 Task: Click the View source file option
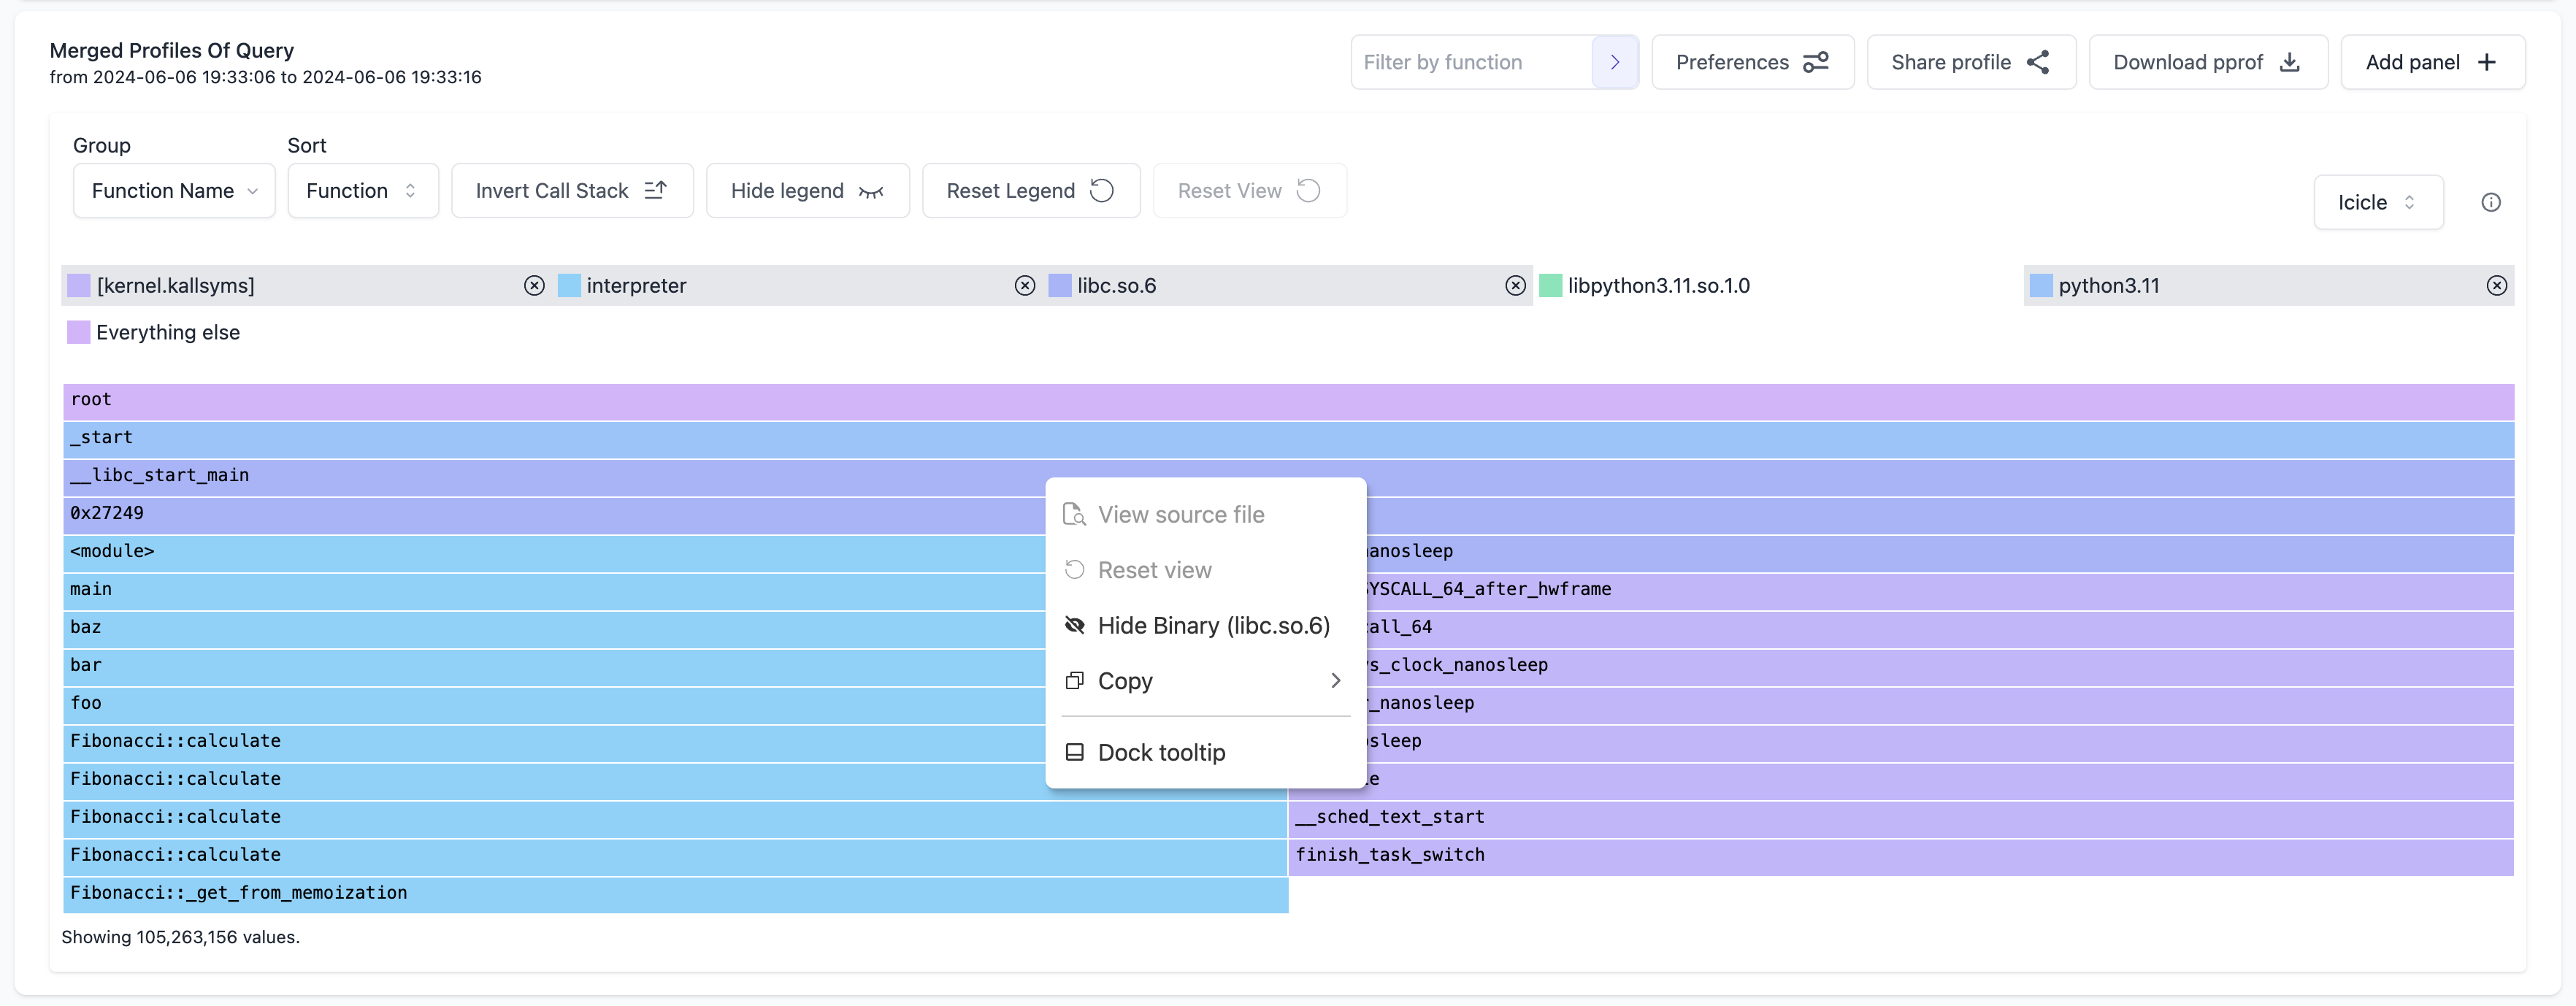pos(1181,515)
